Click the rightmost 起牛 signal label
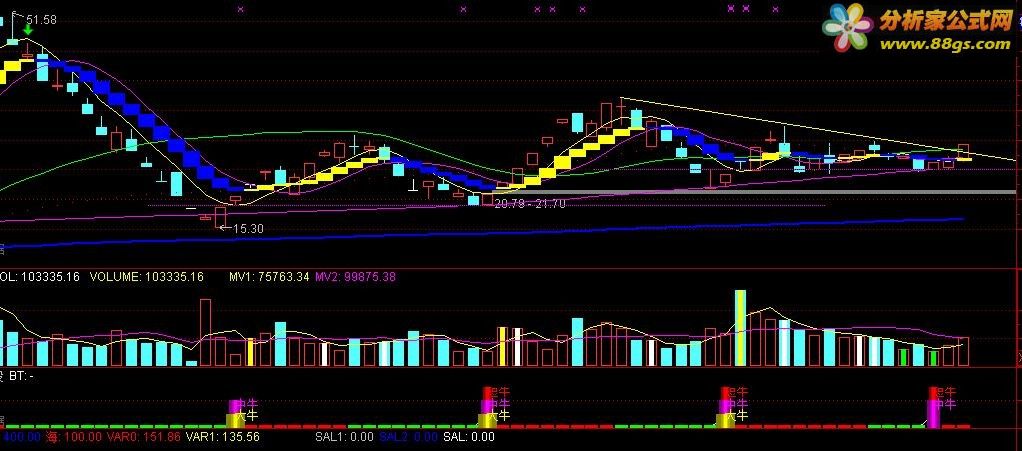The width and height of the screenshot is (1022, 451). (x=946, y=392)
